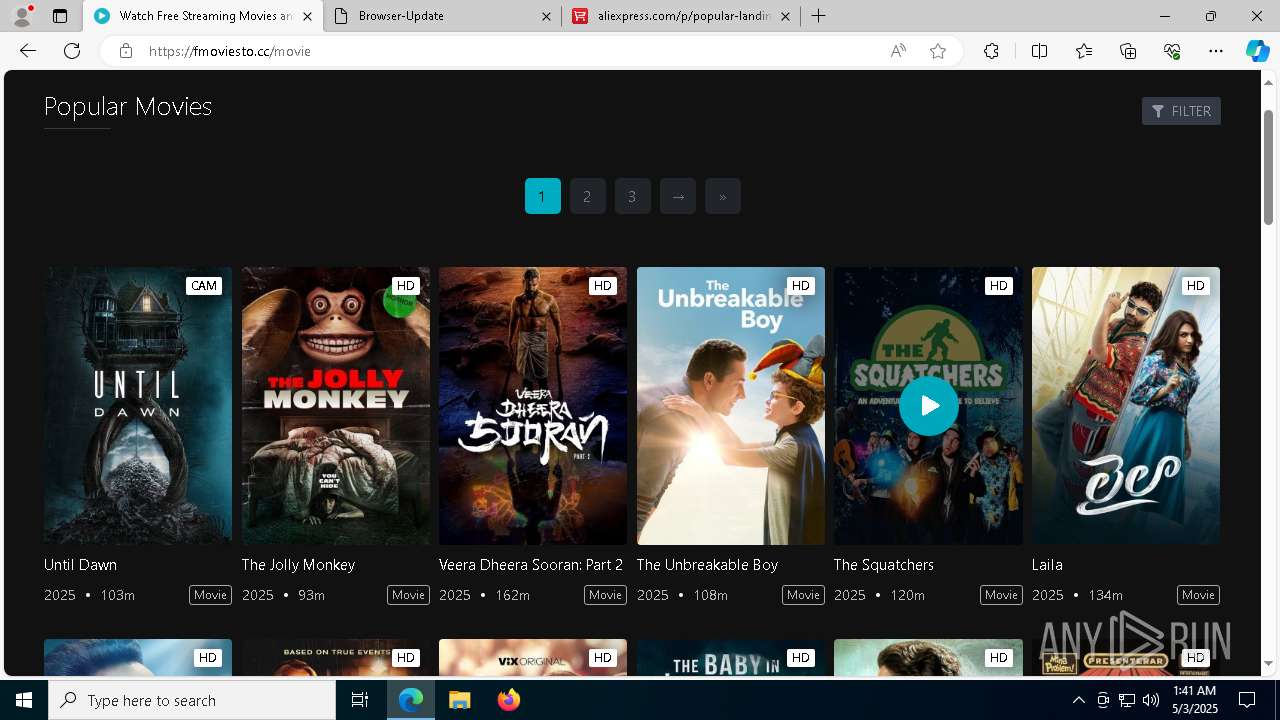Click the next page arrow in pagination

pyautogui.click(x=677, y=196)
